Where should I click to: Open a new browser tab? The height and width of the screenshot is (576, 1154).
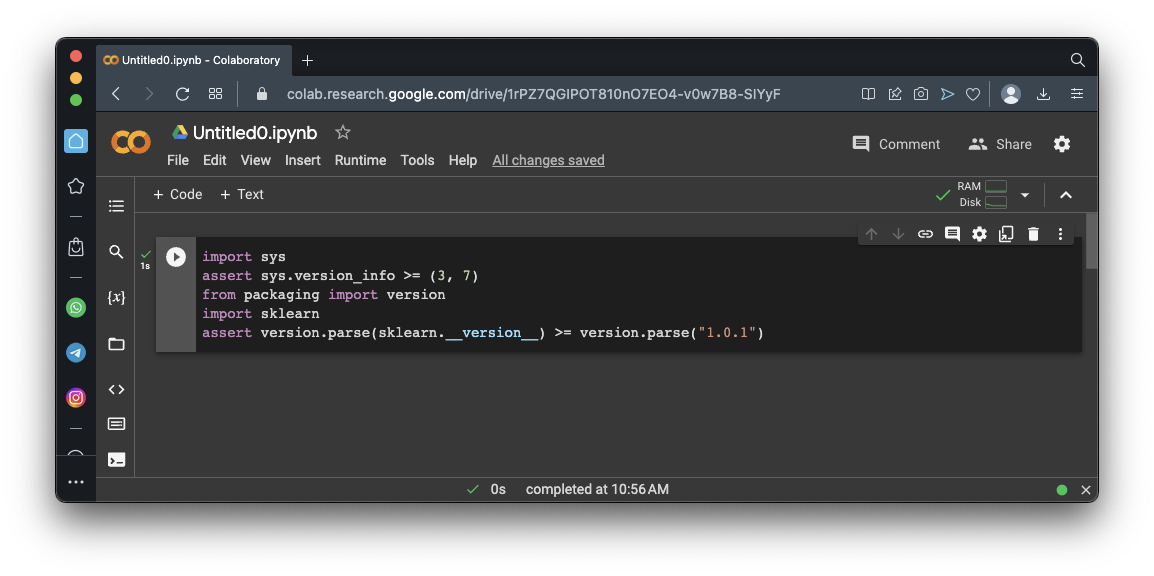[308, 60]
